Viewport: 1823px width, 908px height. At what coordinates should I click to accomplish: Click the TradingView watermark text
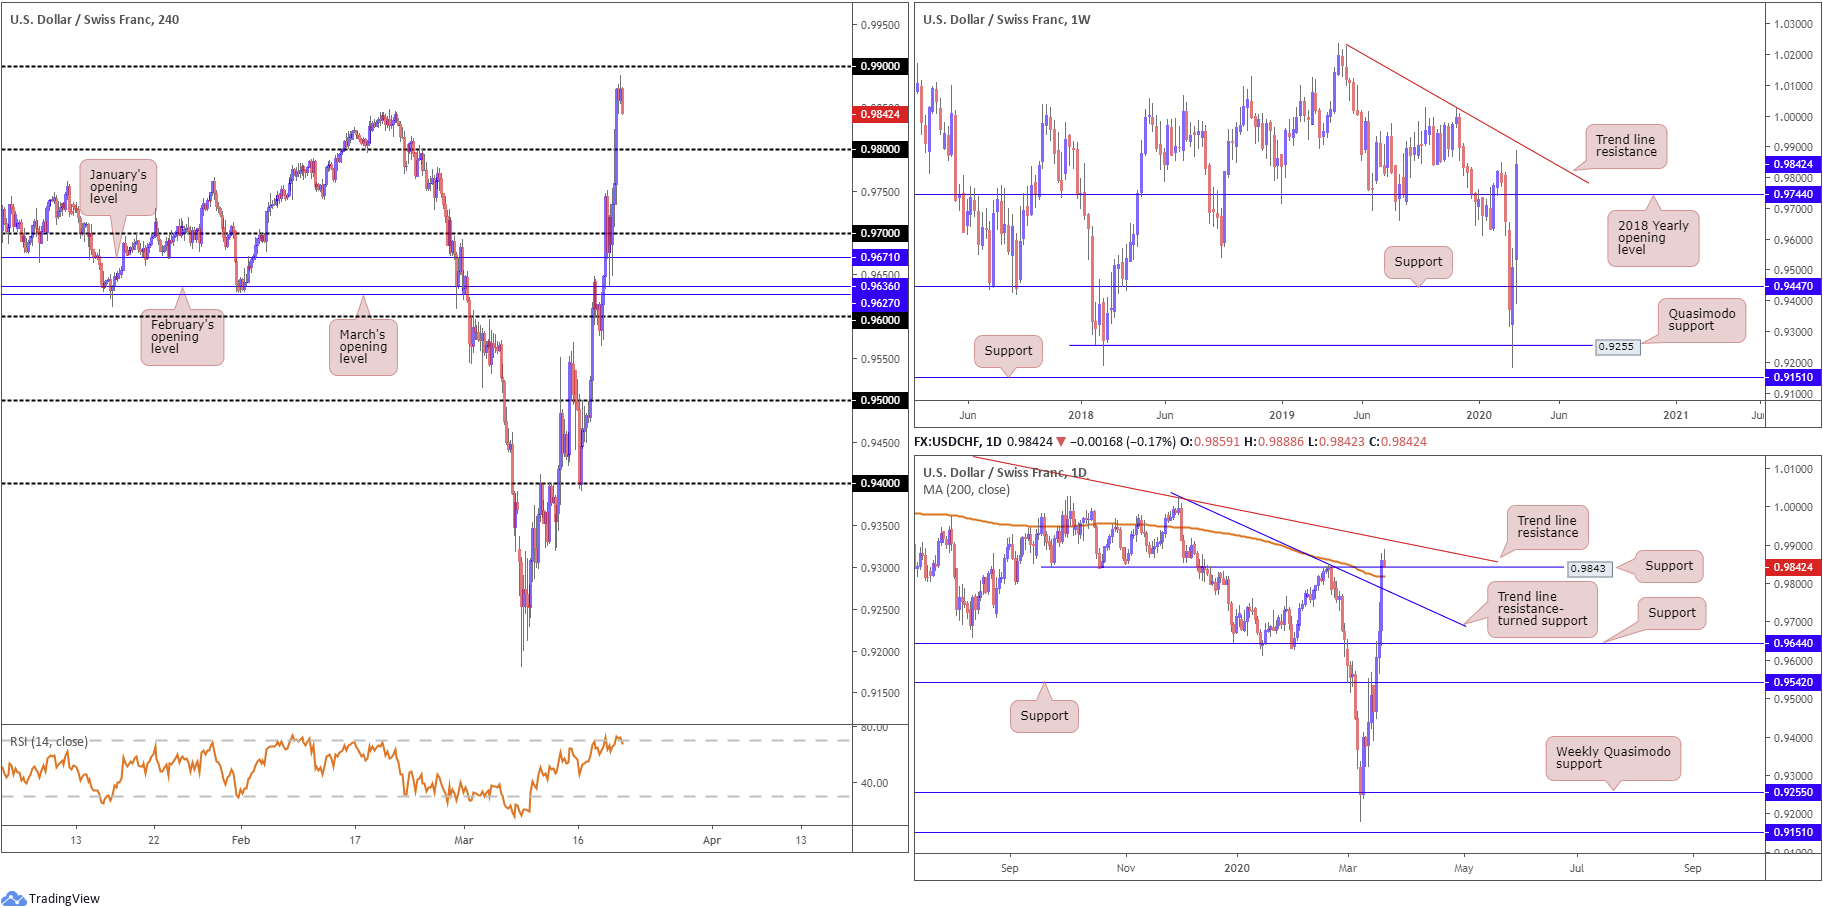[64, 898]
